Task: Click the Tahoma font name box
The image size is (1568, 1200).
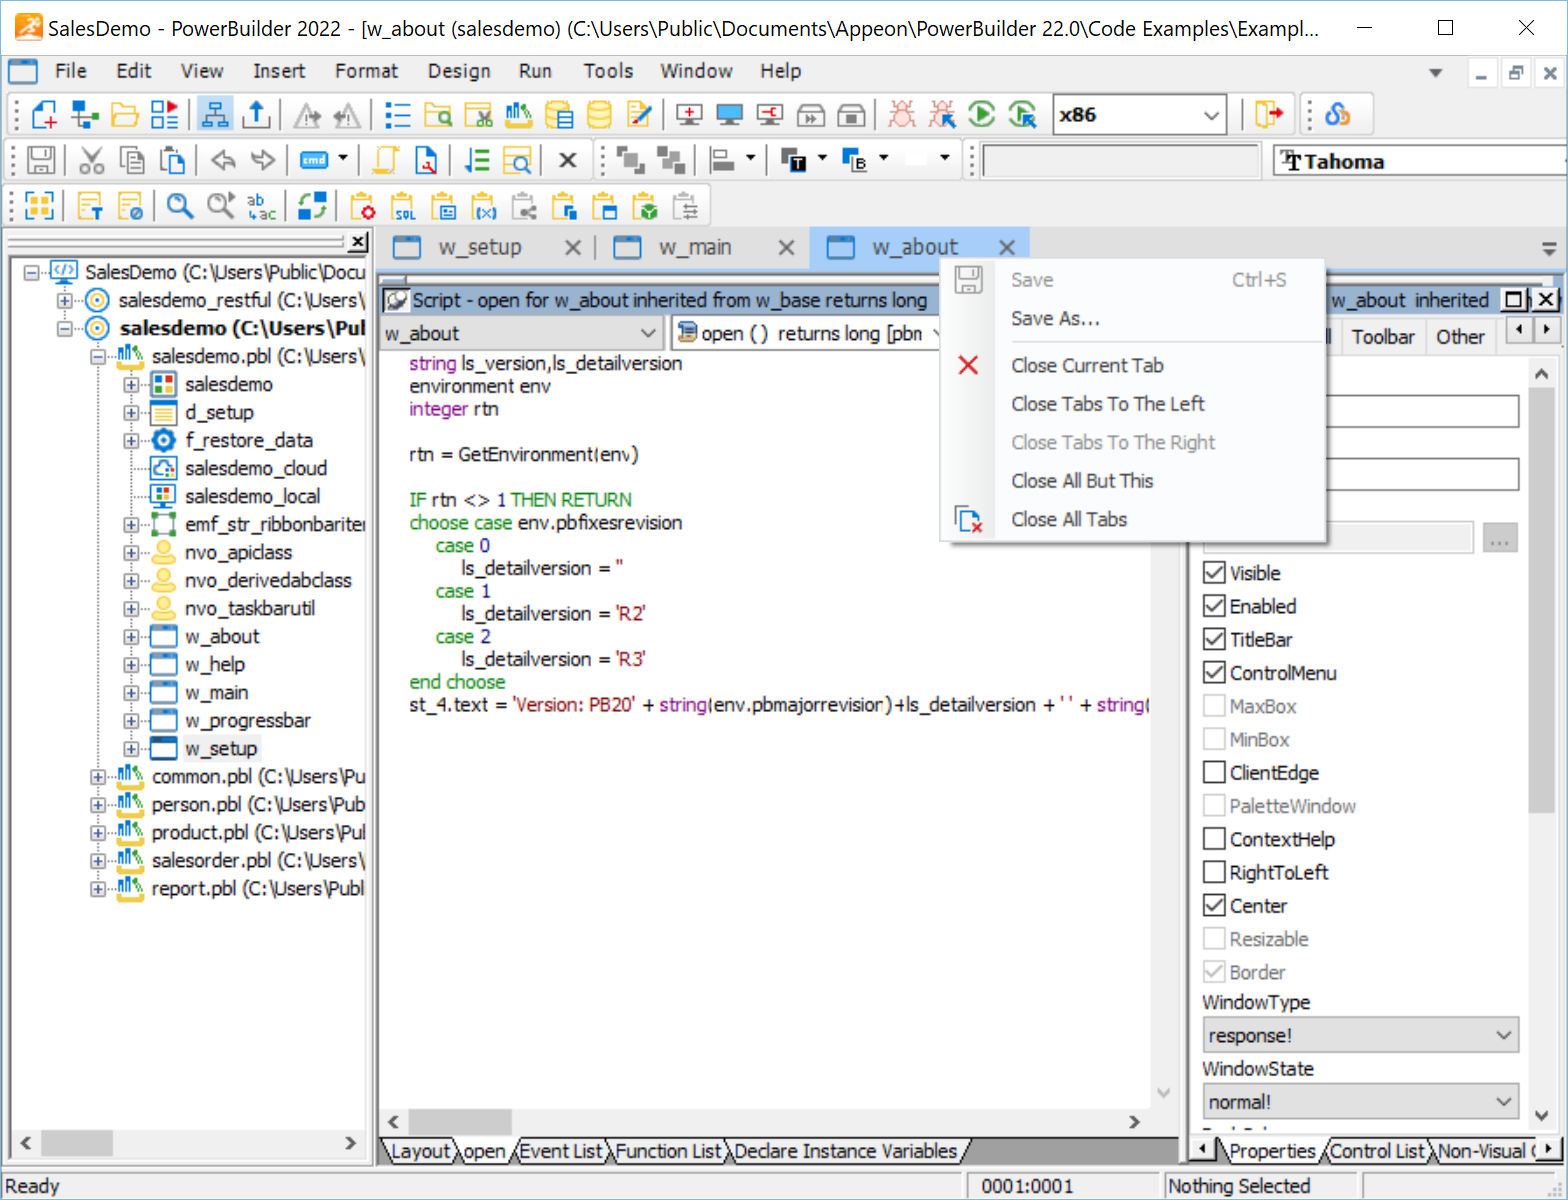Action: tap(1419, 161)
